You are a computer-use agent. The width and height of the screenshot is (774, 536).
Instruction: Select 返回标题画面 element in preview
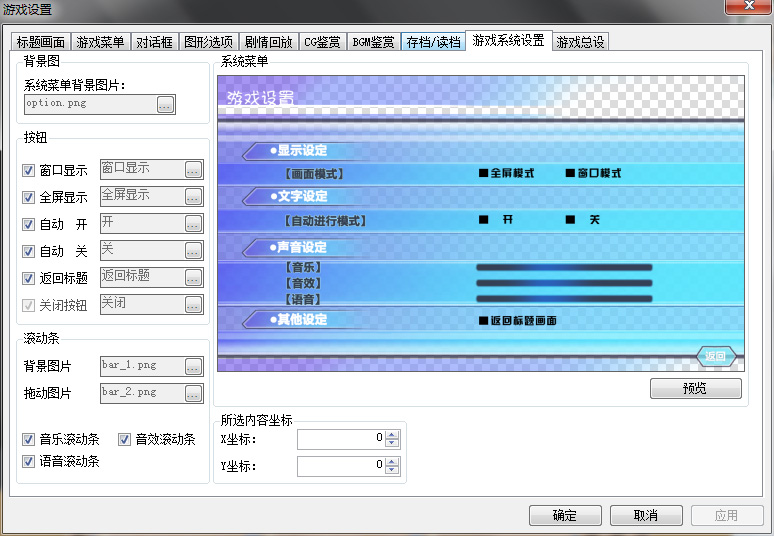518,321
